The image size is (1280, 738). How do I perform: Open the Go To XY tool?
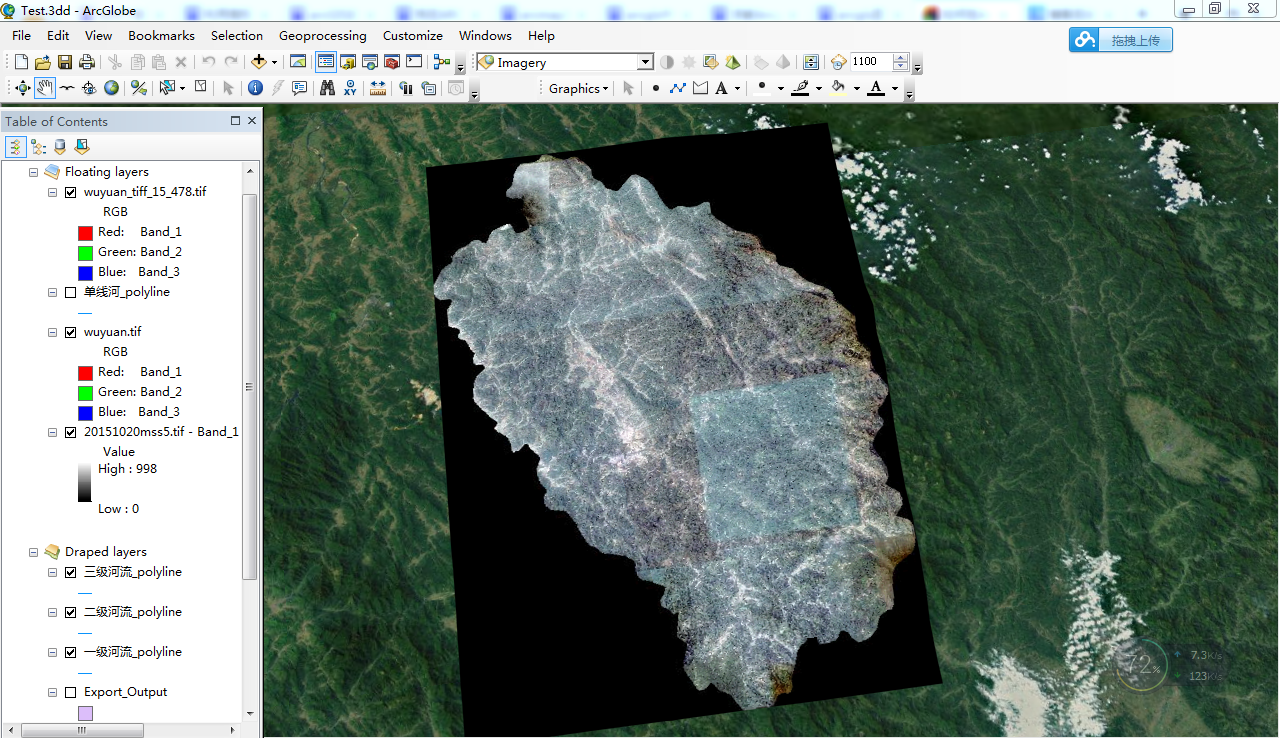click(350, 88)
